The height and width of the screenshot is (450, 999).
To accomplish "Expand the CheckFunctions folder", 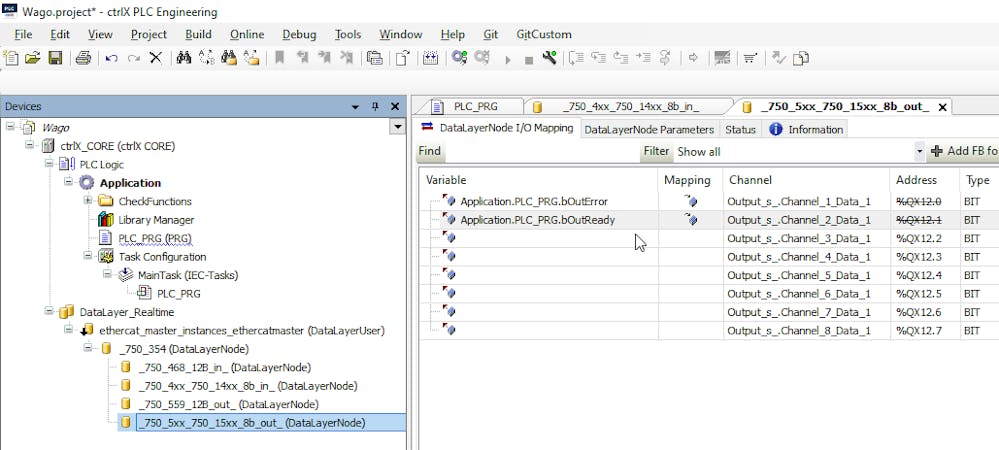I will click(87, 200).
